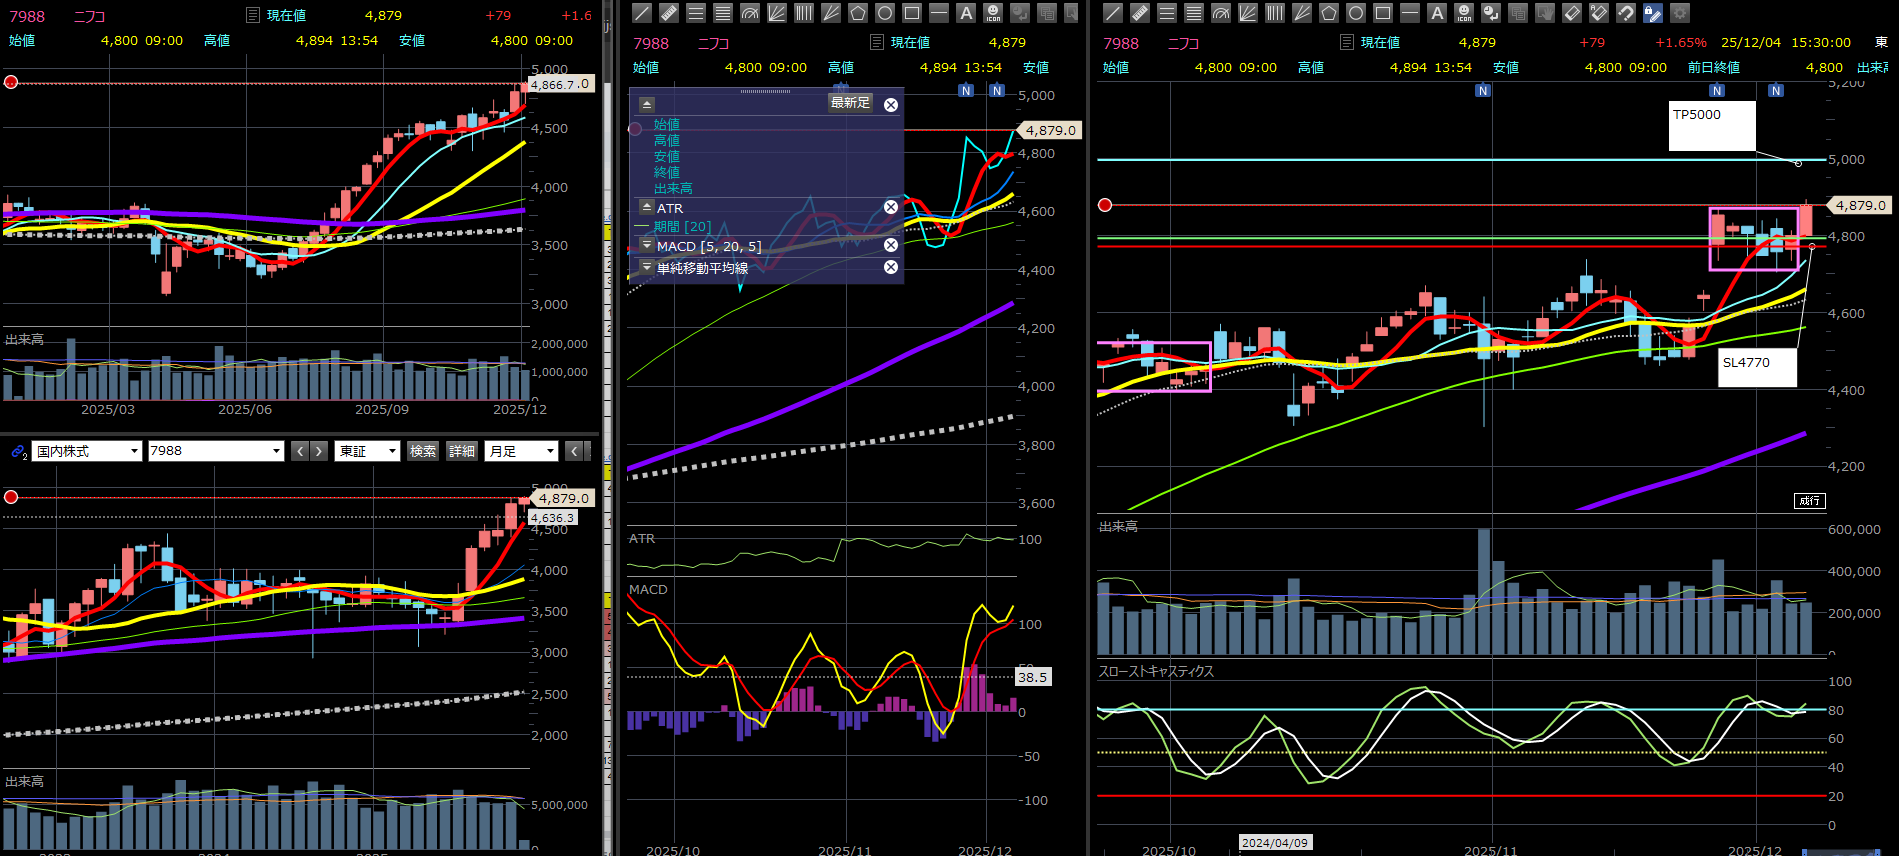This screenshot has height=856, width=1899.
Task: Select the trend line tool in right toolbar
Action: (x=1112, y=13)
